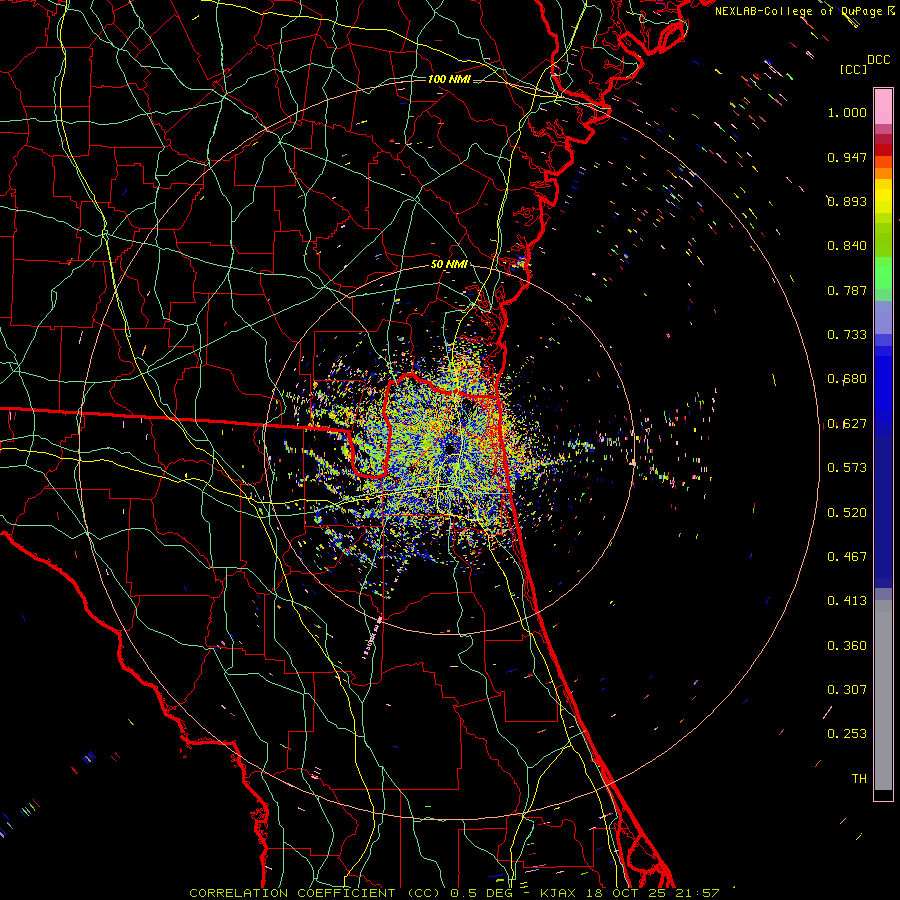Select the 1.000 legend value
This screenshot has width=900, height=900.
coord(847,112)
